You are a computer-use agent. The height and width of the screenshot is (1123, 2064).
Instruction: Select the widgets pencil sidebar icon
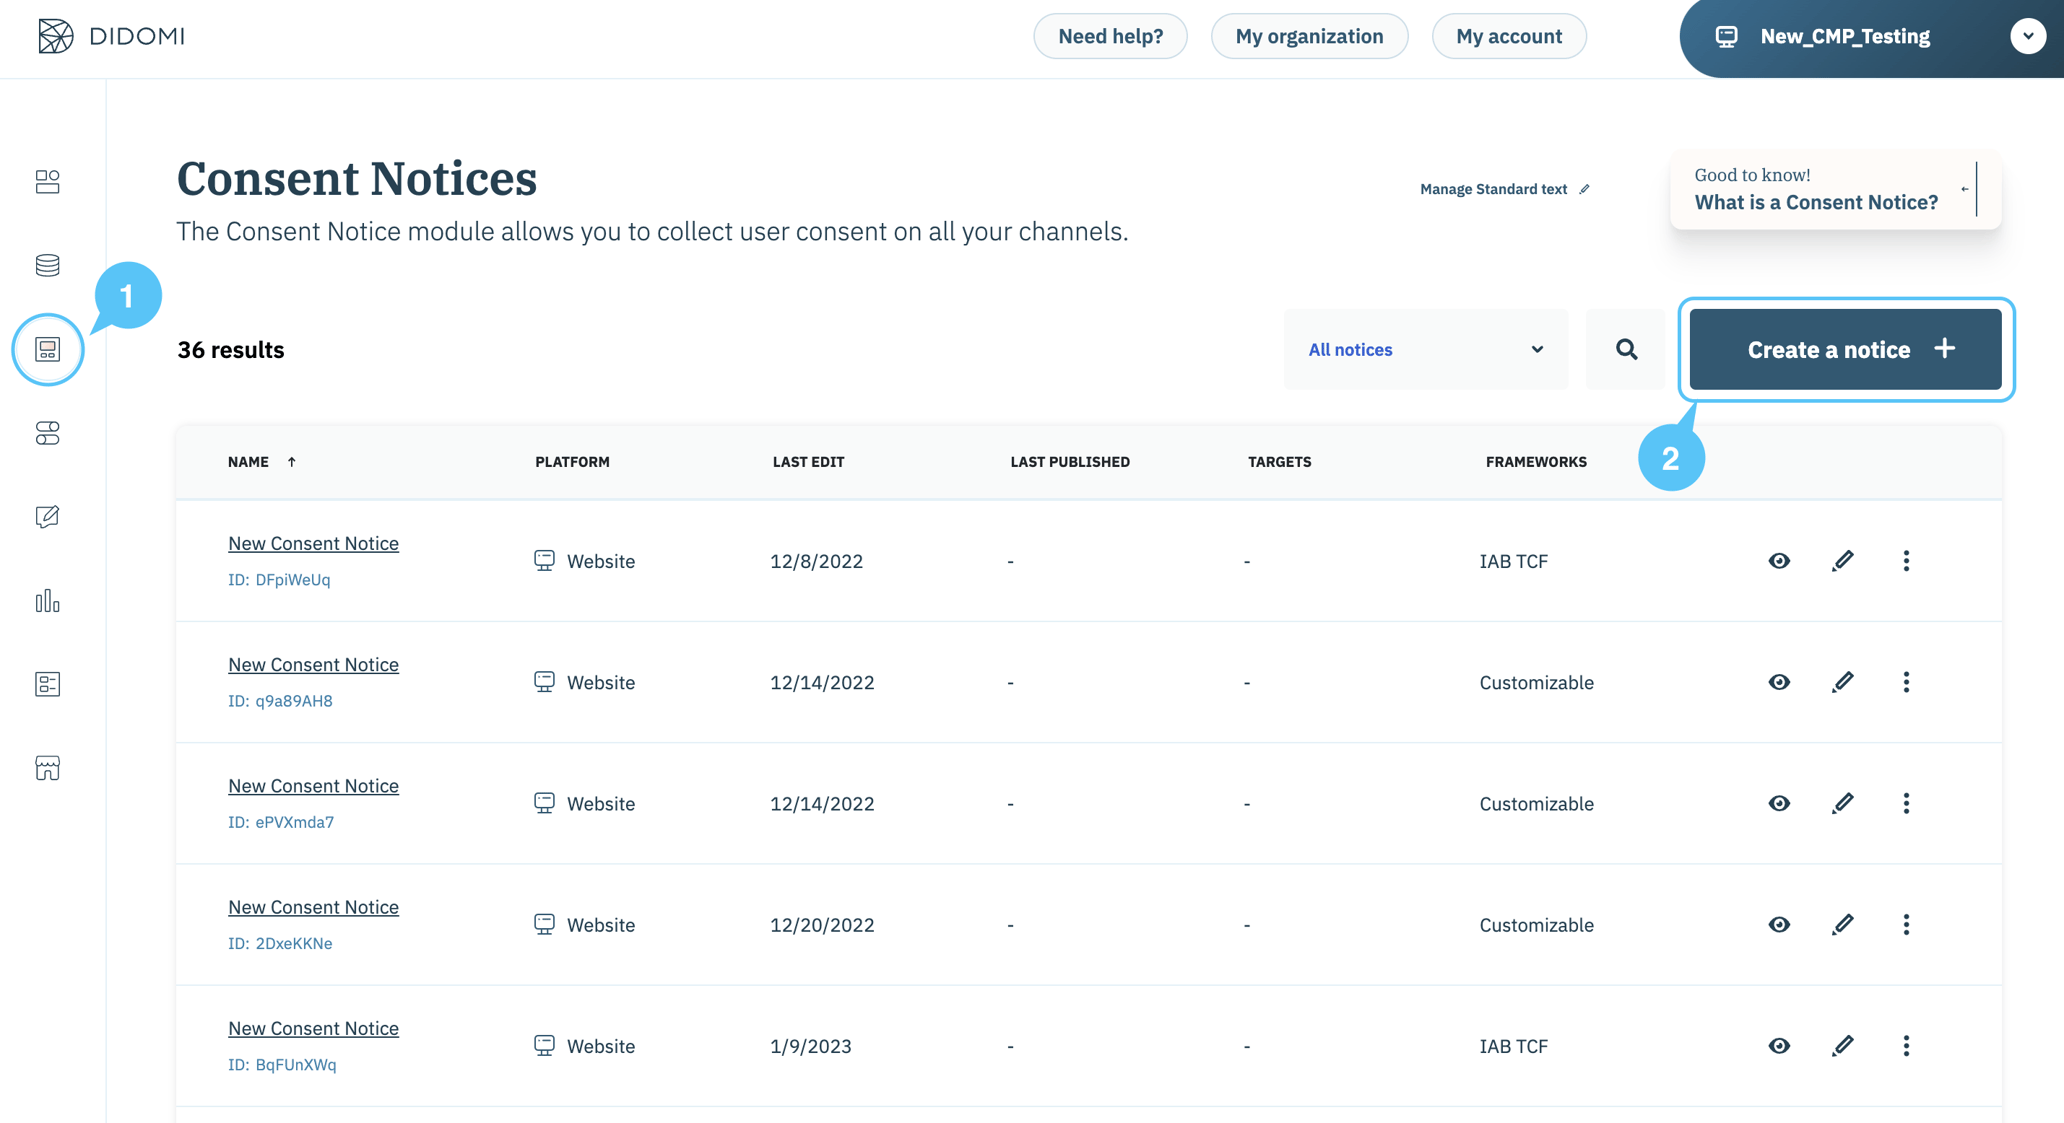[47, 517]
